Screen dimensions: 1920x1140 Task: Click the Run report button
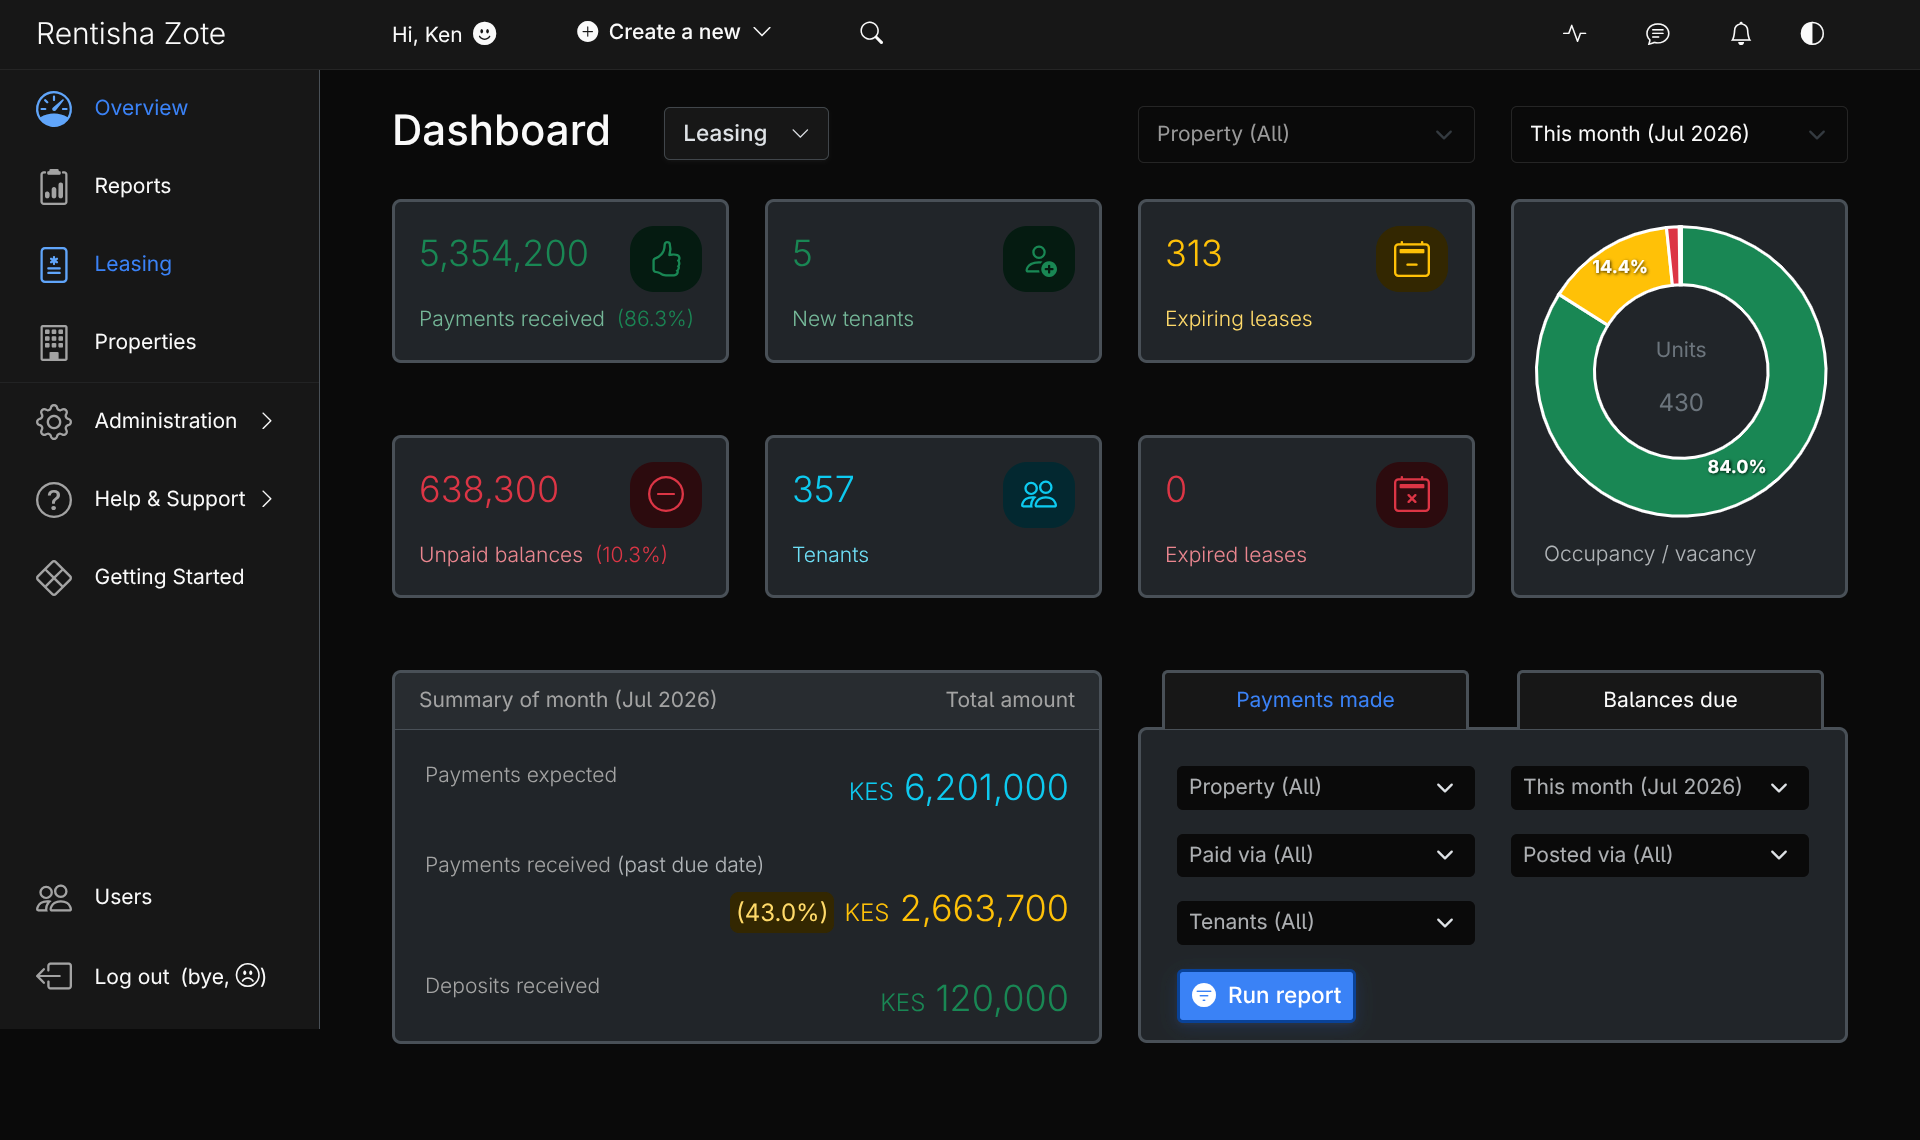pos(1266,996)
